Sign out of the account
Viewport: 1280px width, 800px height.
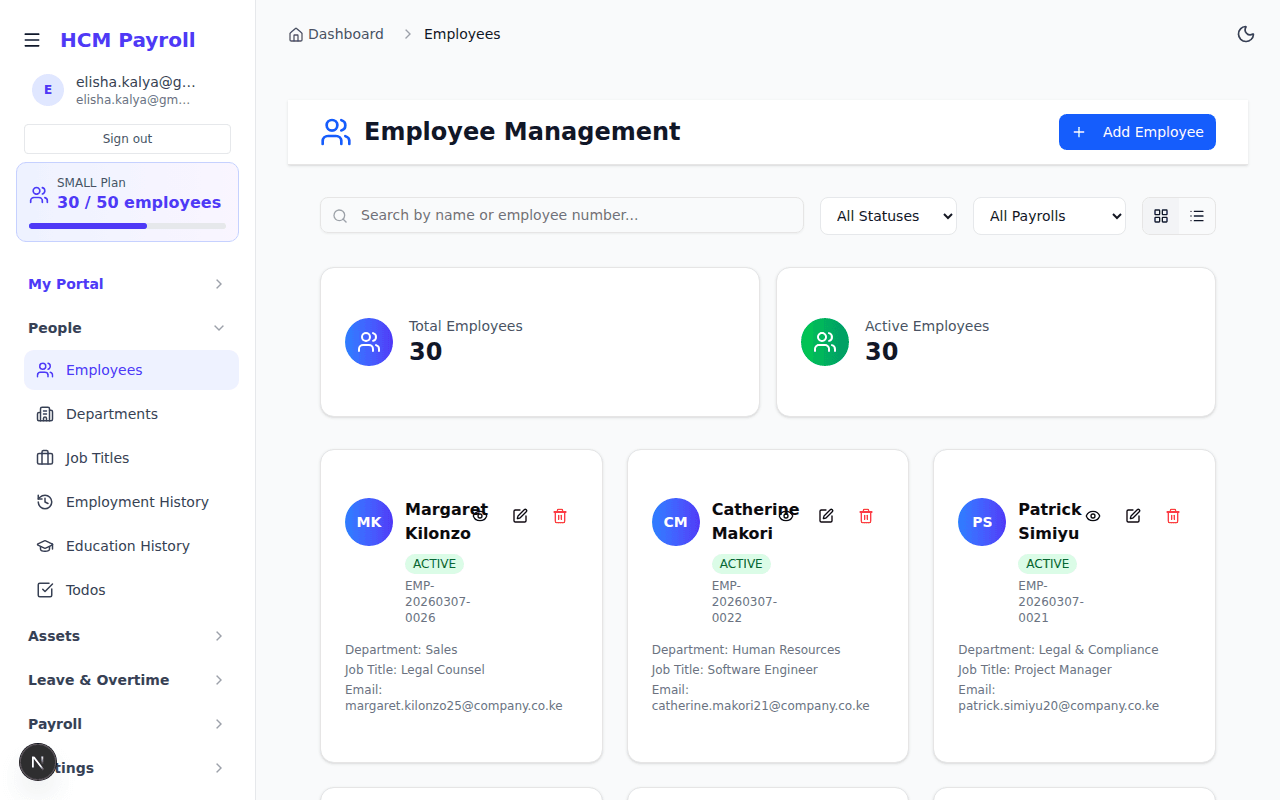(127, 137)
